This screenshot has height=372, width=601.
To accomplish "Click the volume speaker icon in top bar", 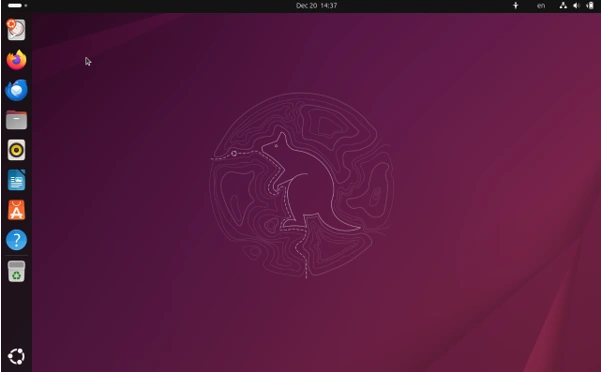I will pos(576,5).
